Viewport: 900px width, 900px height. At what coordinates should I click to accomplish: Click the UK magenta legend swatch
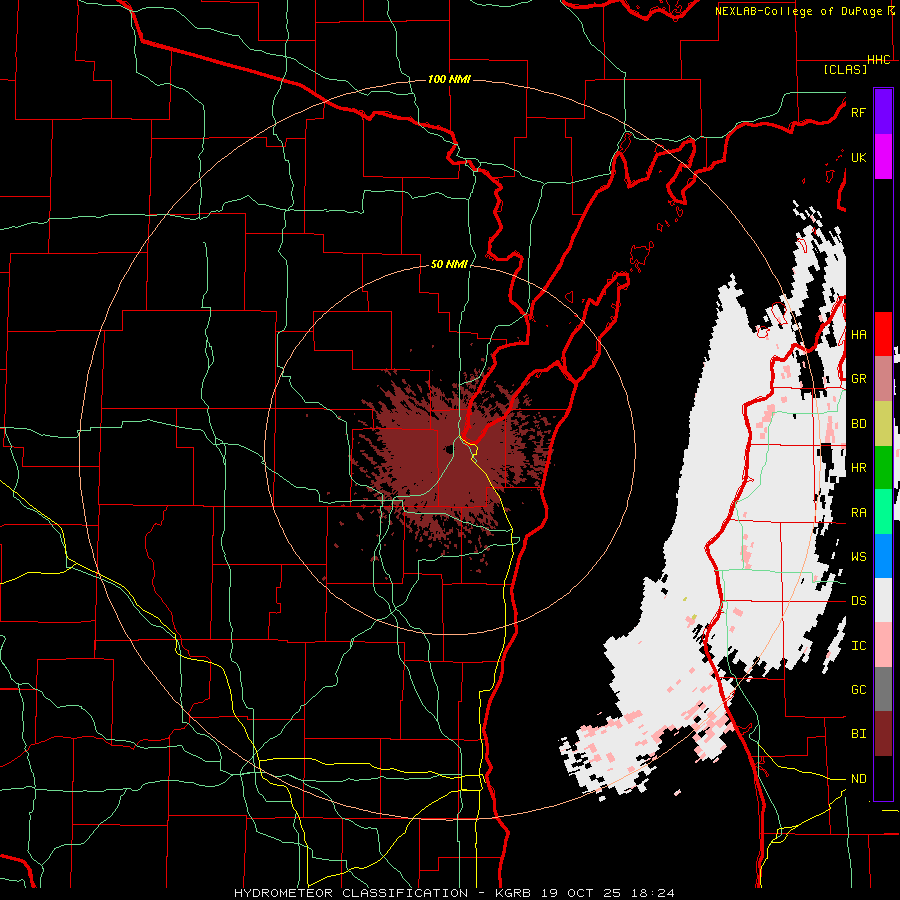tap(883, 157)
